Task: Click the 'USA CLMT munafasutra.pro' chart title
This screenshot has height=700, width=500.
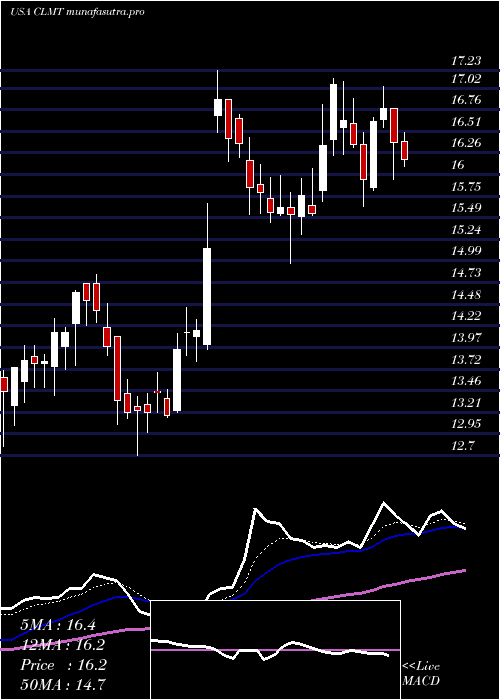Action: point(77,12)
